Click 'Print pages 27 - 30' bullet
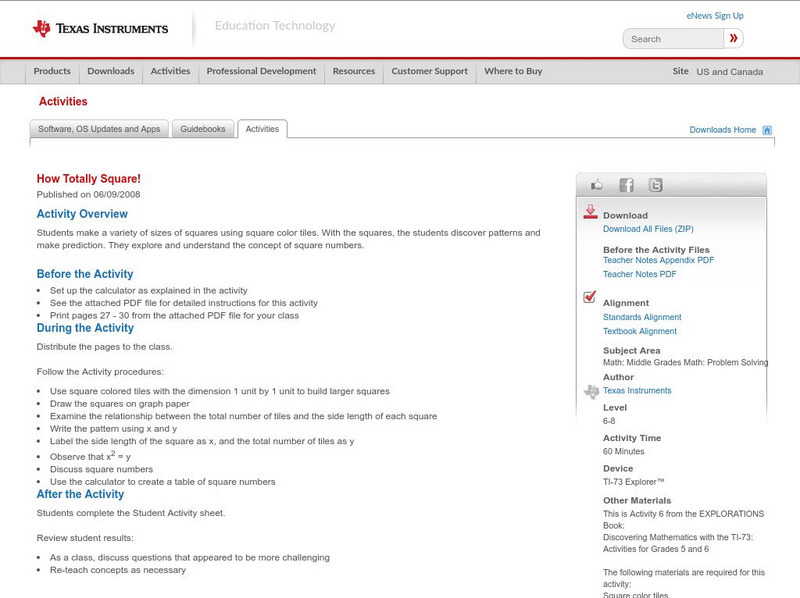Image resolution: width=800 pixels, height=598 pixels. [x=174, y=316]
